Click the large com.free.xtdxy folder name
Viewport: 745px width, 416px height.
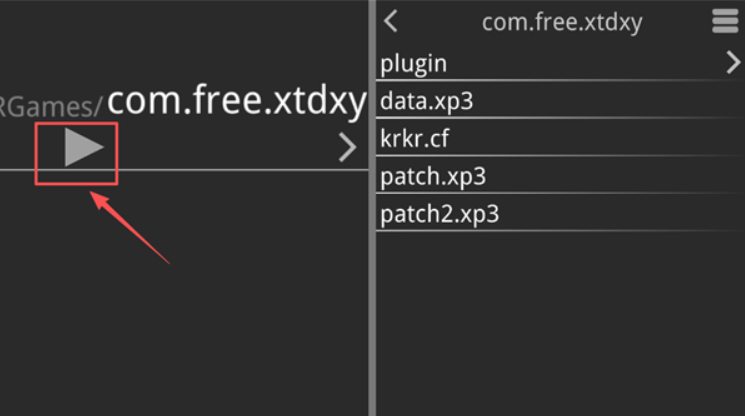237,101
